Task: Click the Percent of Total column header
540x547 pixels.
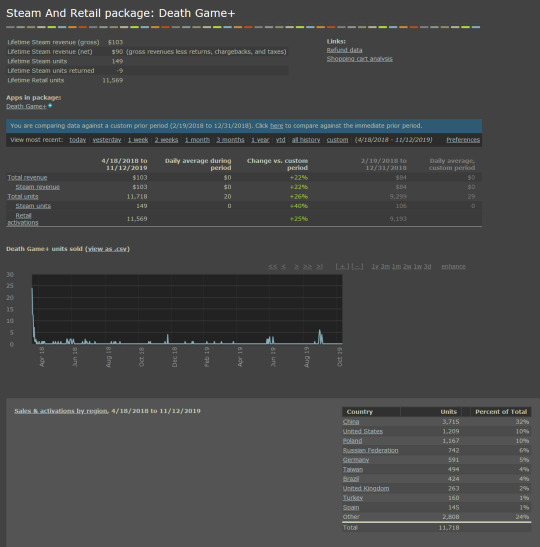Action: point(501,412)
